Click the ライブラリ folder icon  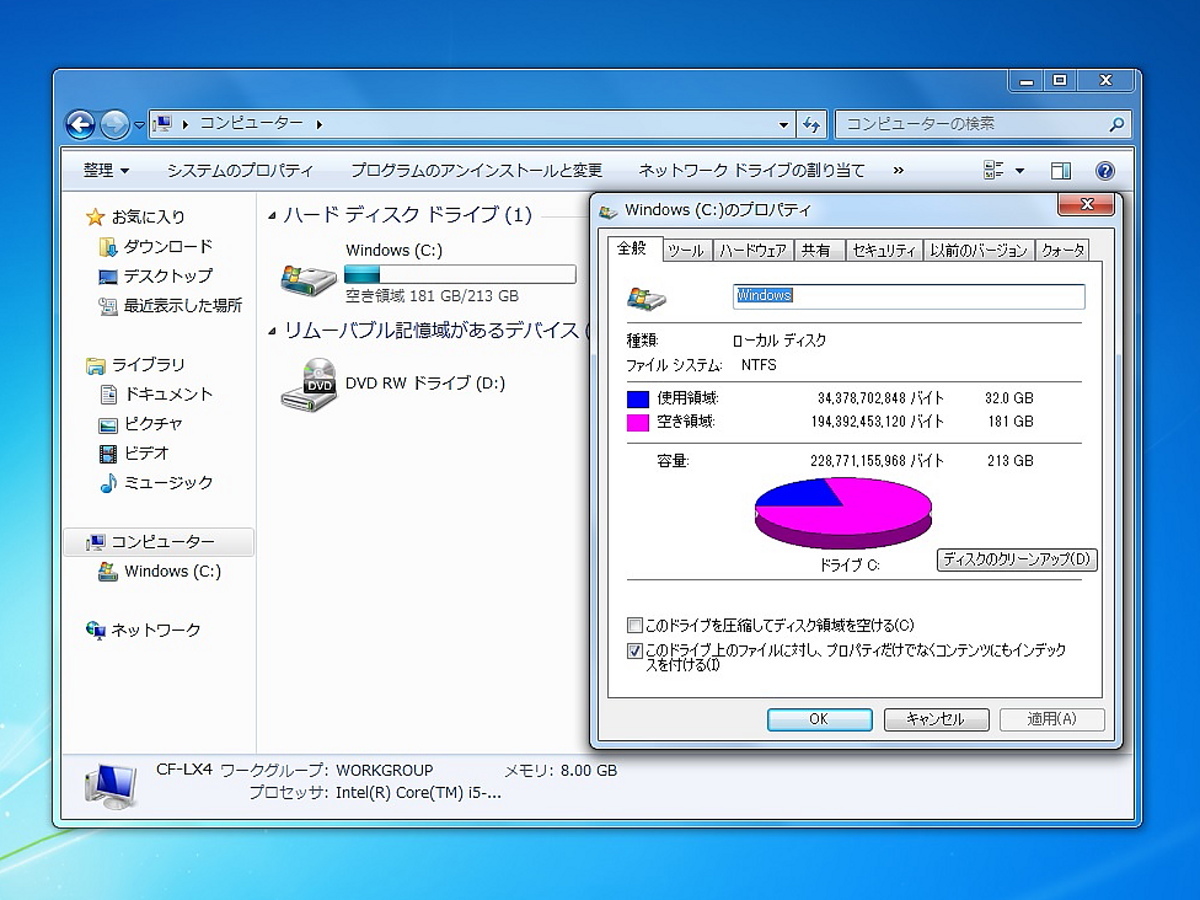pos(95,365)
